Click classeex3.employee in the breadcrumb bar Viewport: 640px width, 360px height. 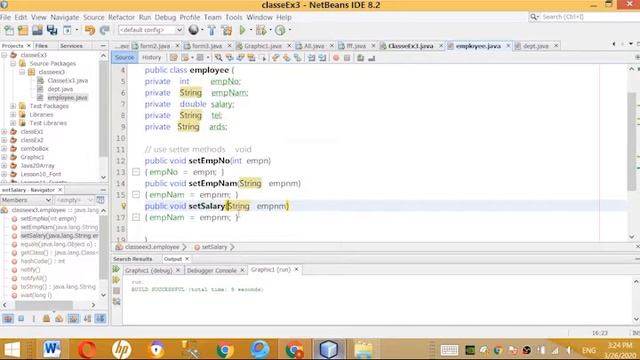pyautogui.click(x=152, y=247)
